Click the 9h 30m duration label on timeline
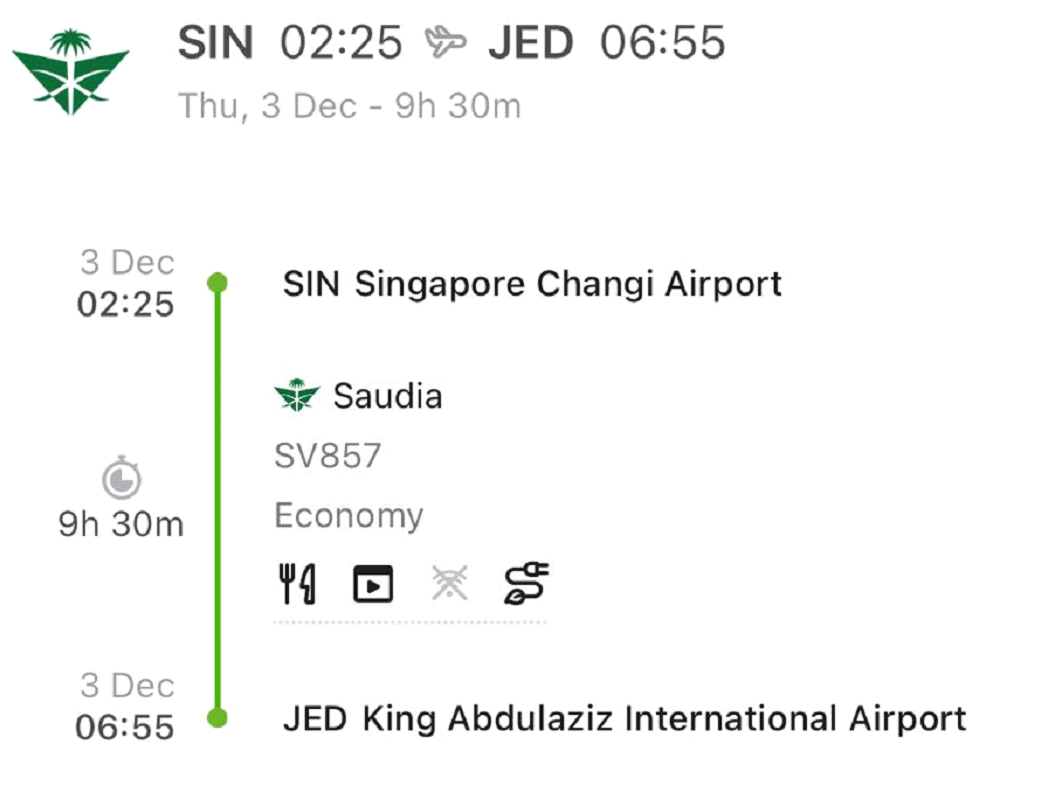 tap(121, 524)
